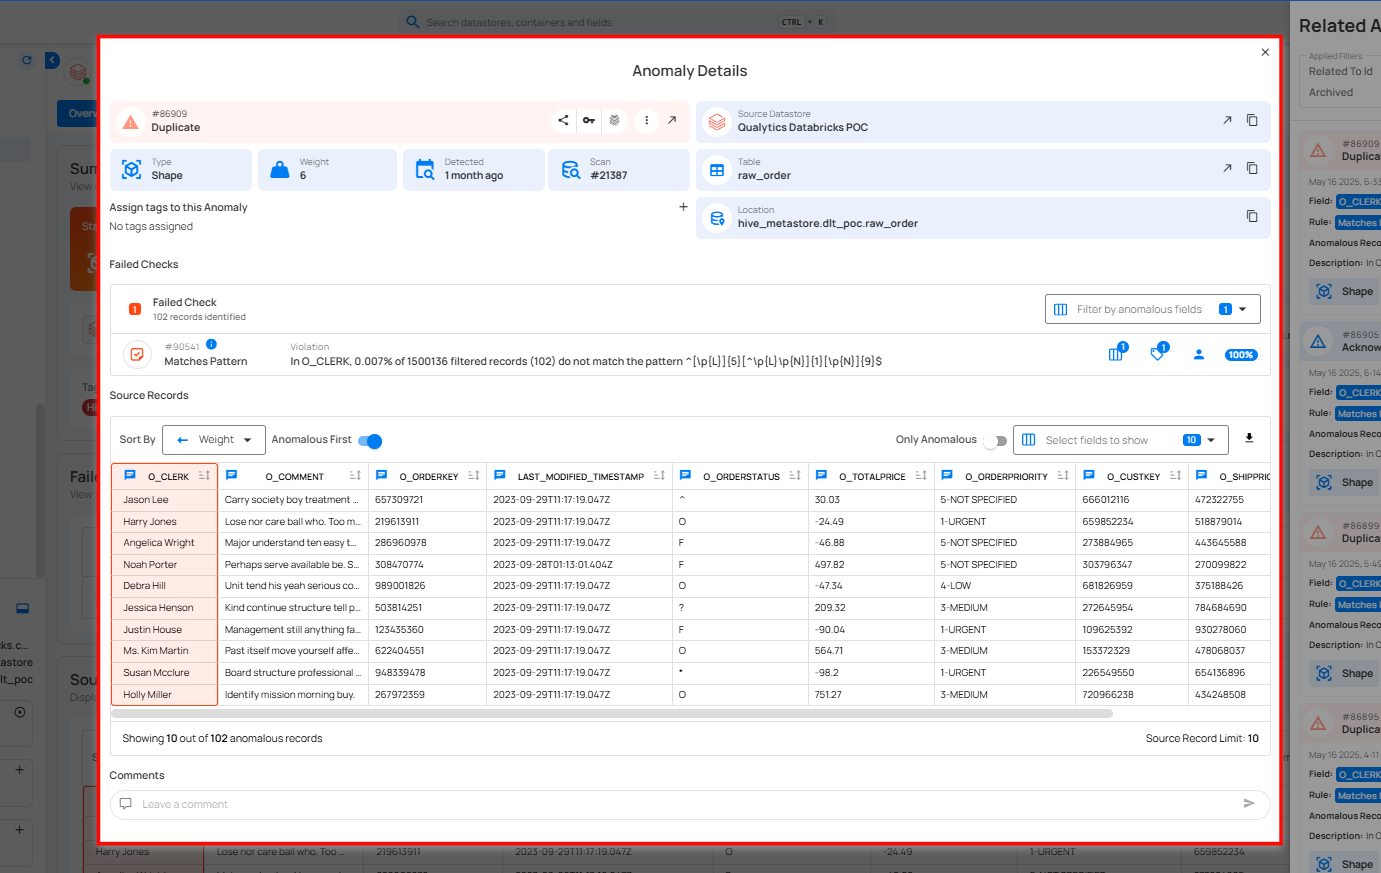Open Source Datastore Qualytics Databricks POC link arrow
Image resolution: width=1381 pixels, height=873 pixels.
pos(1227,120)
